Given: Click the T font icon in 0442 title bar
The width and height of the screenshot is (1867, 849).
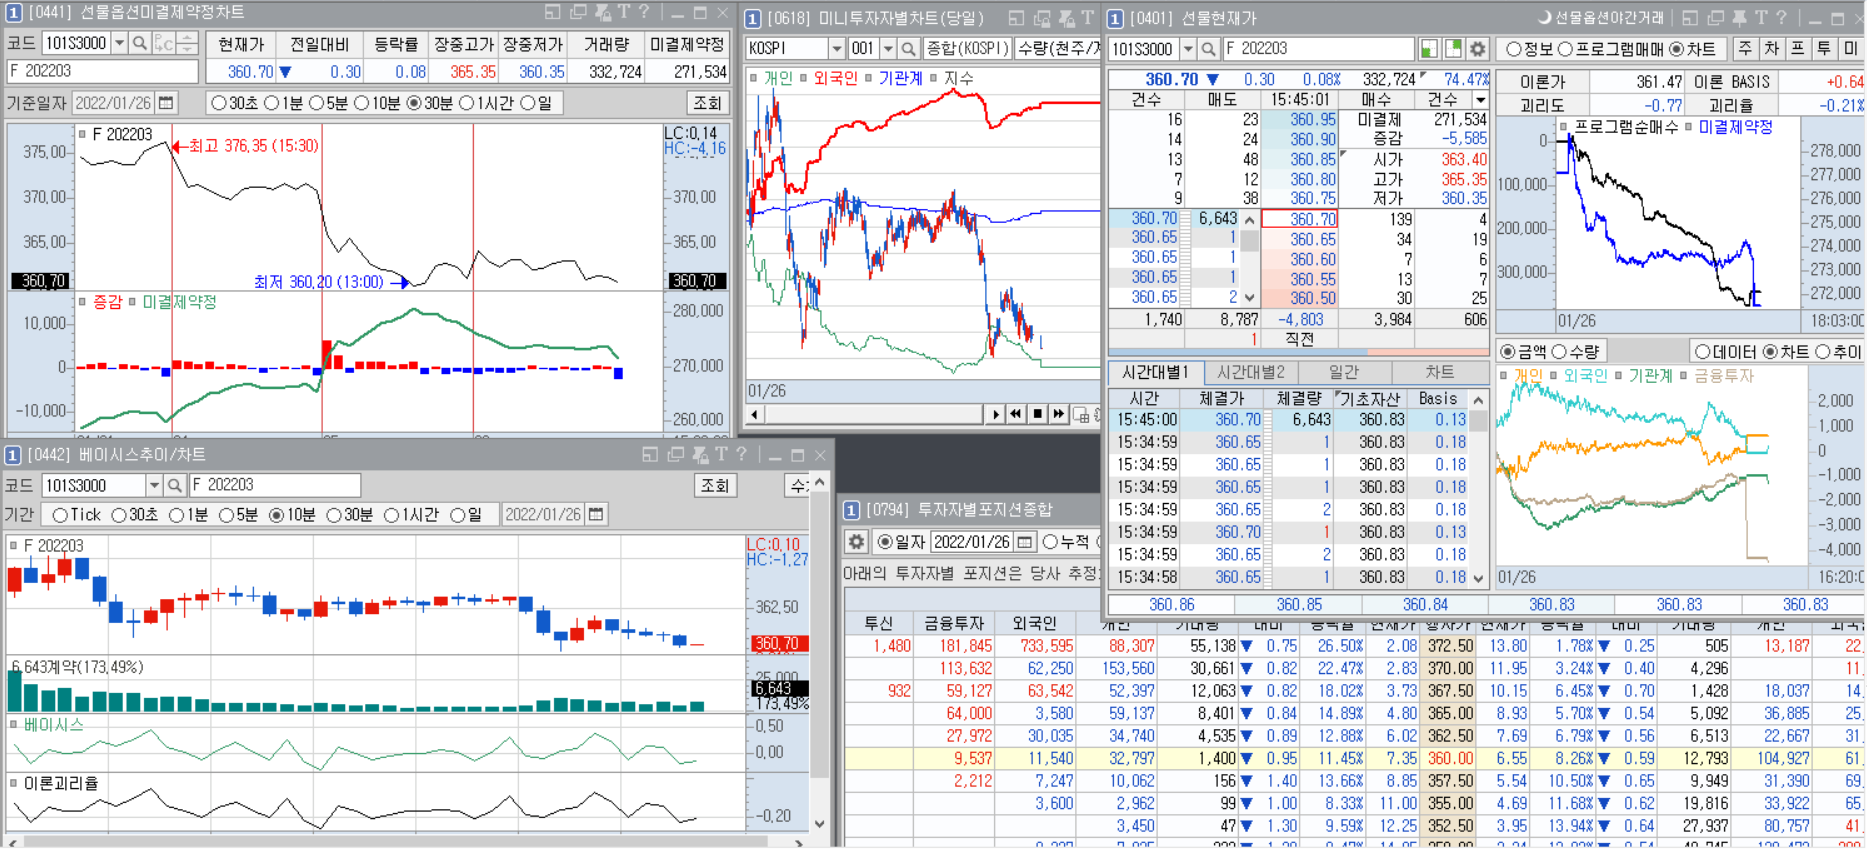Looking at the screenshot, I should tap(721, 454).
